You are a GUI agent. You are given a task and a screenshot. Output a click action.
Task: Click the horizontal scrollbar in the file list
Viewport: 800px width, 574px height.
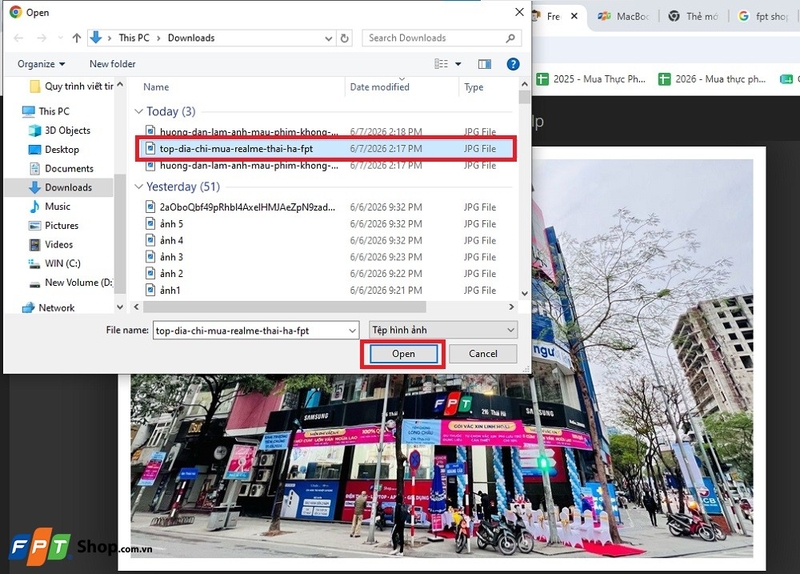point(284,307)
